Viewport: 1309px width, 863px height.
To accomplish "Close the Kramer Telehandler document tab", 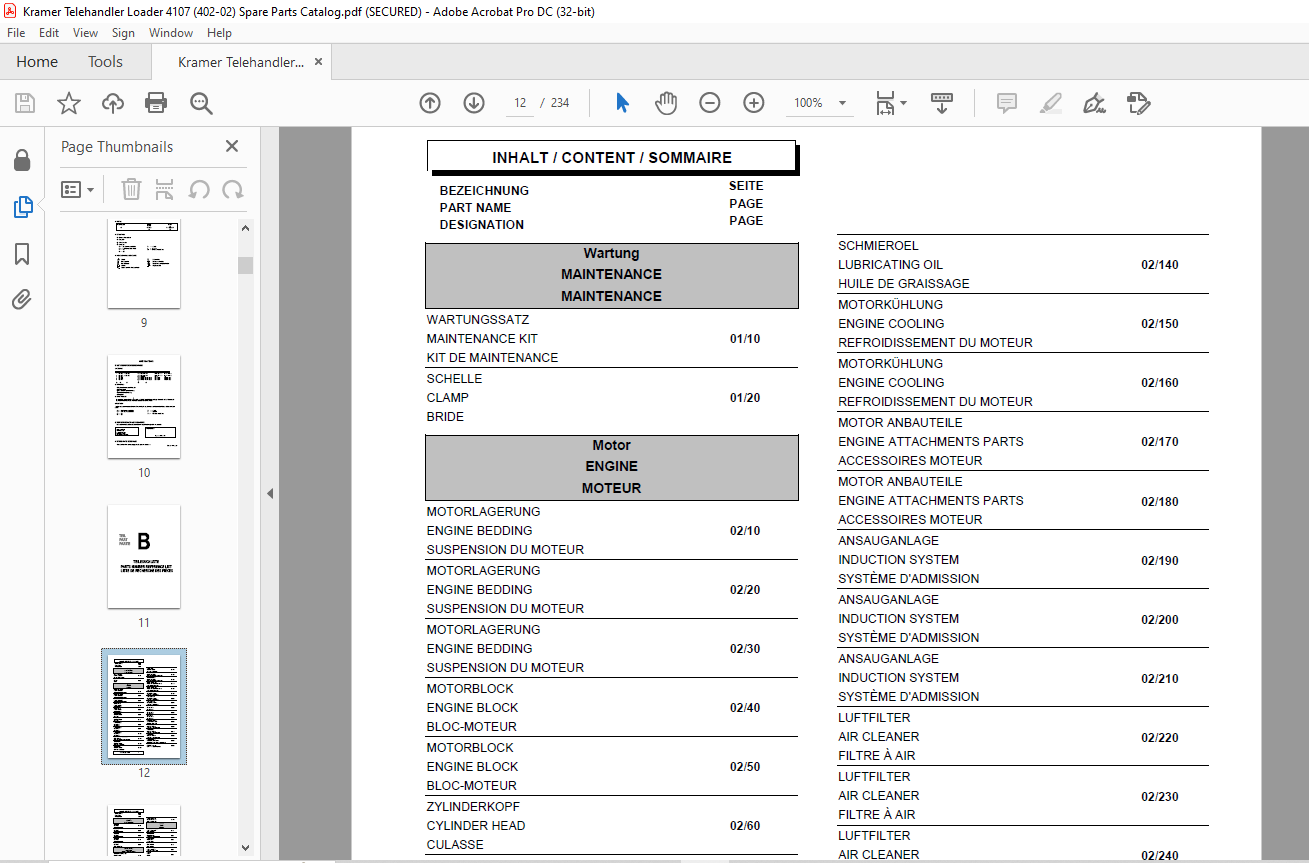I will [x=319, y=62].
